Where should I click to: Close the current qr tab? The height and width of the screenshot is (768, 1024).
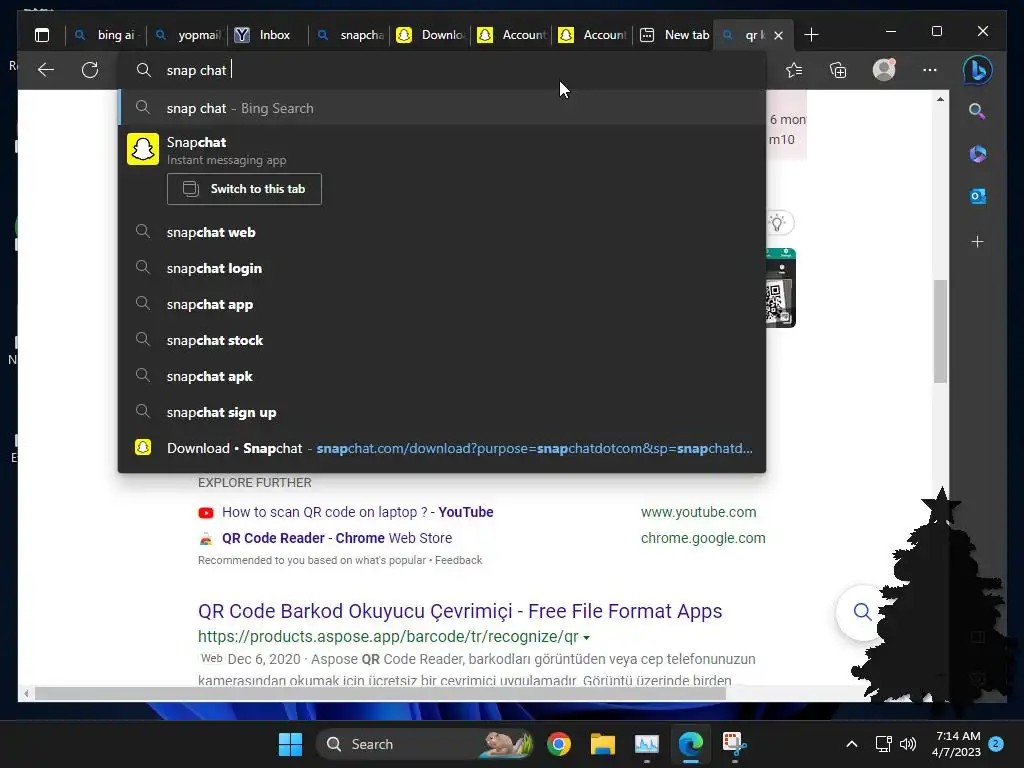tap(778, 35)
